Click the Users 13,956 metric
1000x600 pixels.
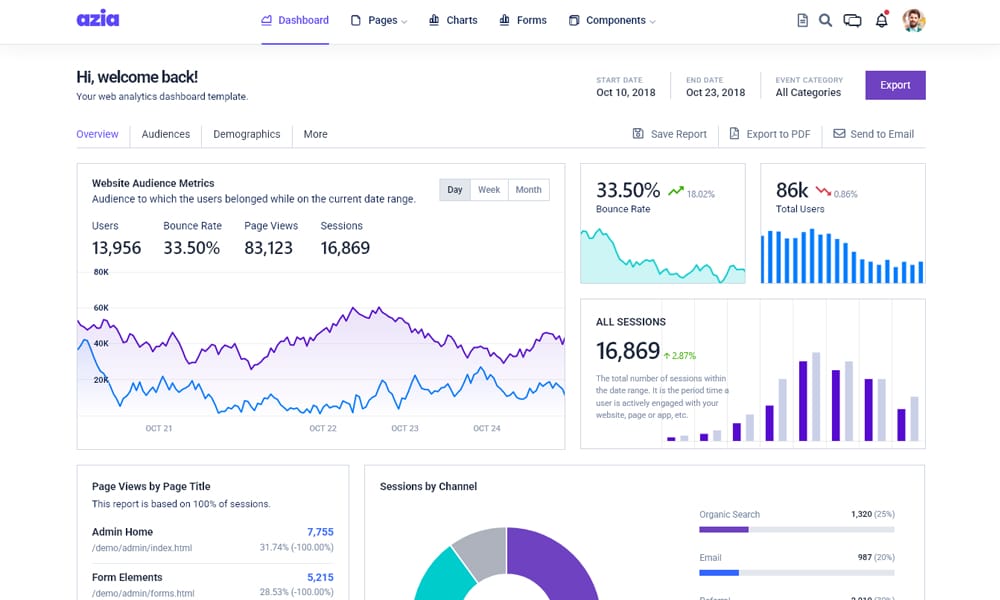click(116, 238)
